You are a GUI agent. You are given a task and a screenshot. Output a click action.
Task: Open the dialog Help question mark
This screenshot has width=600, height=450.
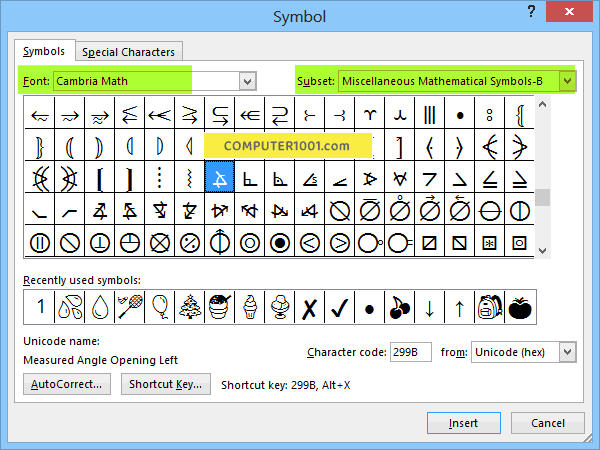531,11
